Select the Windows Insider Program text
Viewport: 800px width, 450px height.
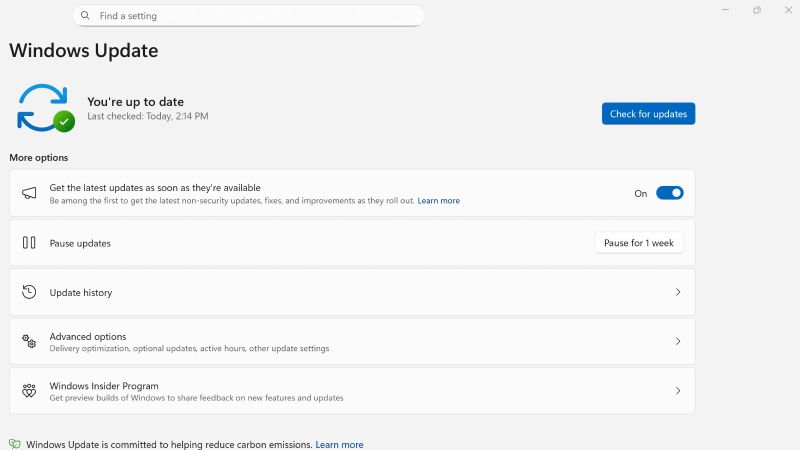pos(104,386)
